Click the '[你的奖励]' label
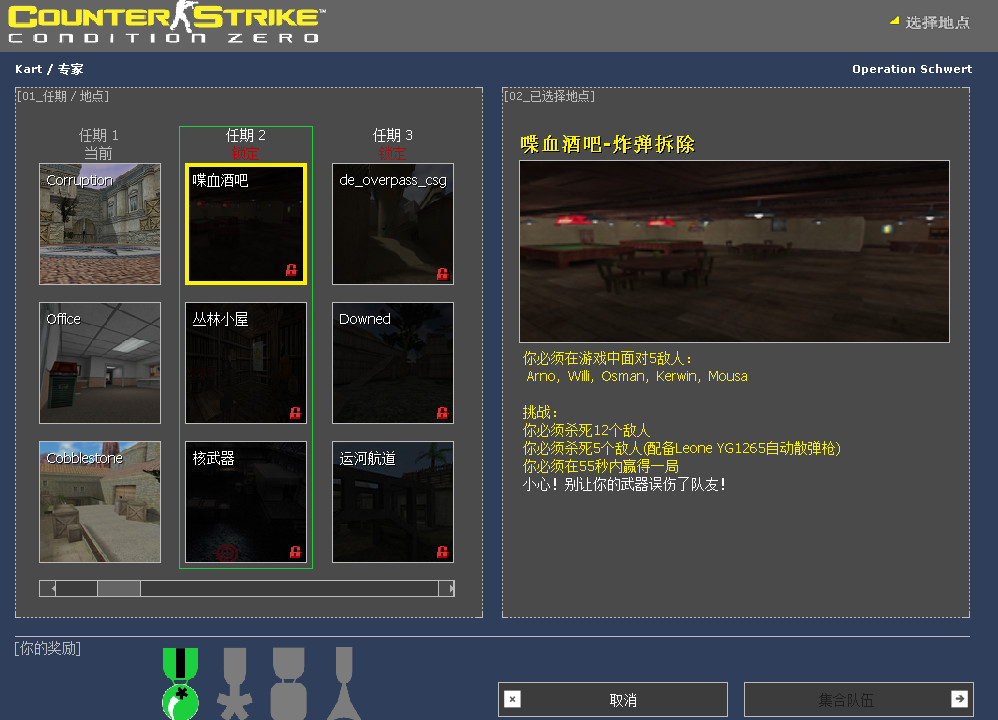Screen dimensions: 998x720 coord(48,649)
